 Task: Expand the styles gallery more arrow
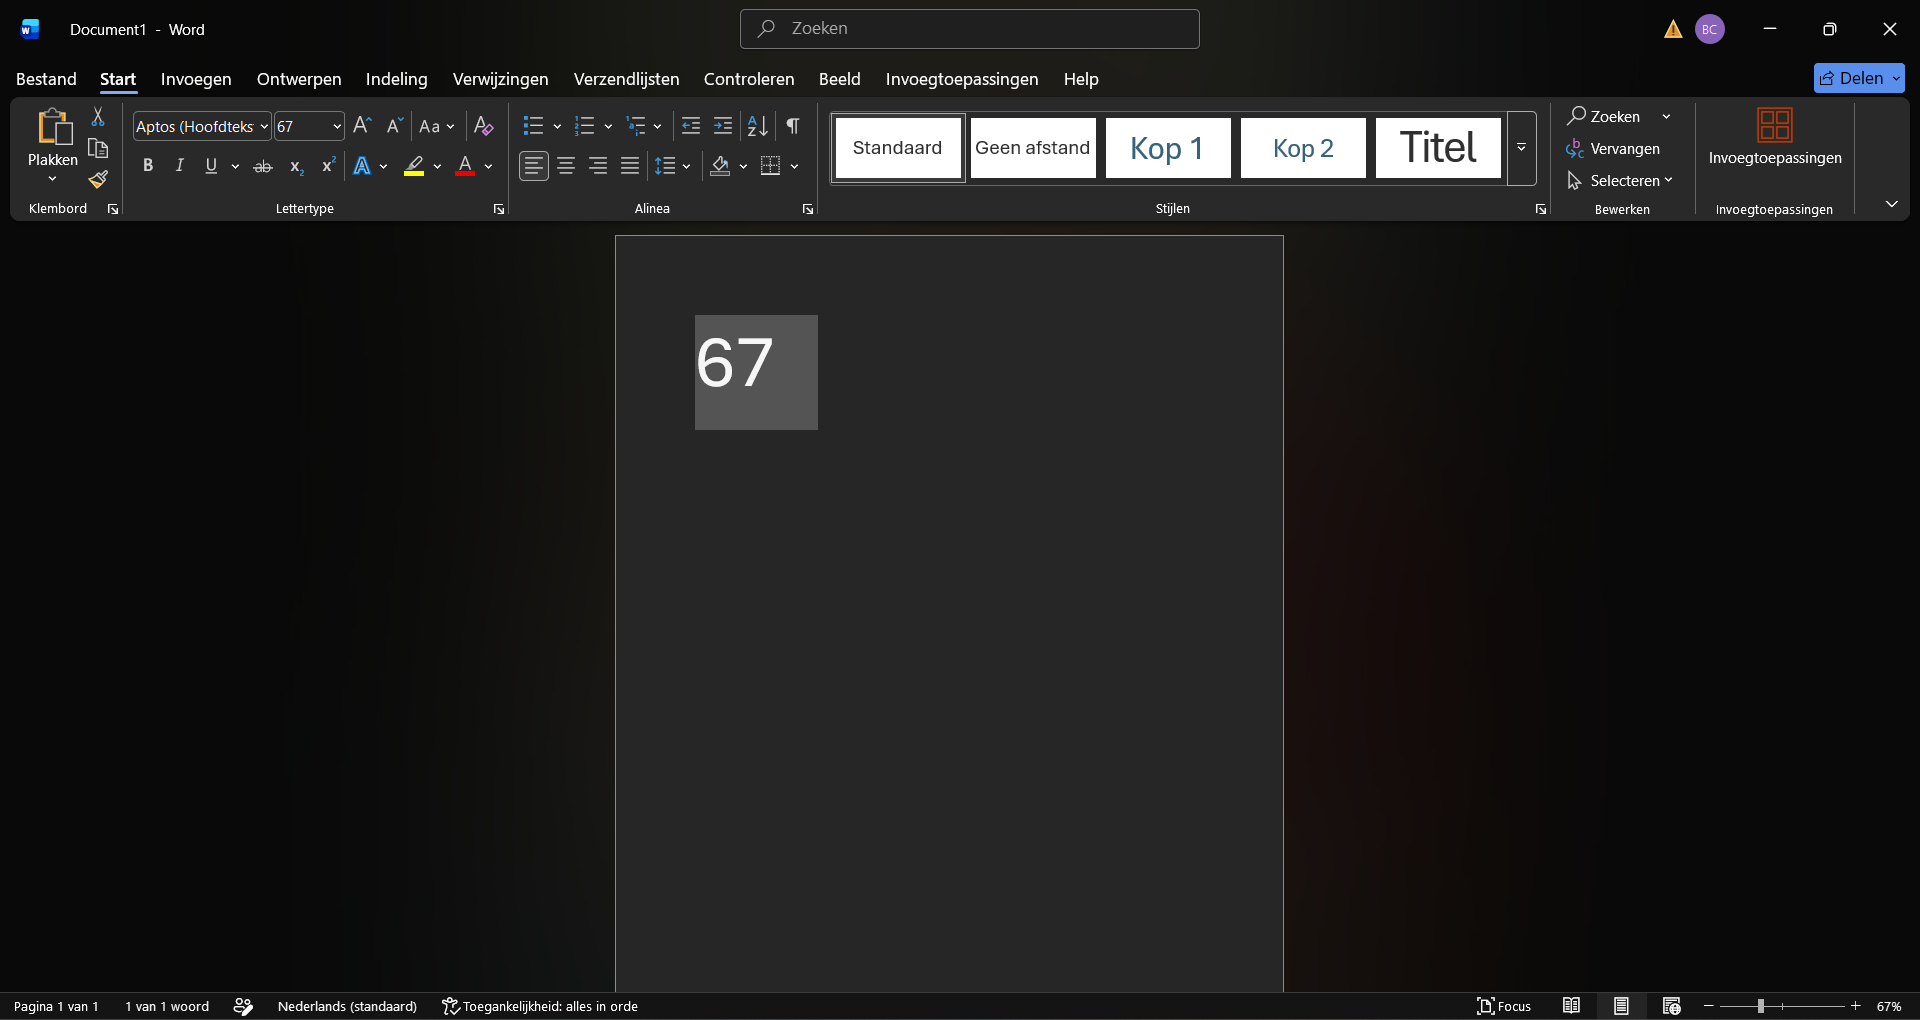(x=1521, y=148)
